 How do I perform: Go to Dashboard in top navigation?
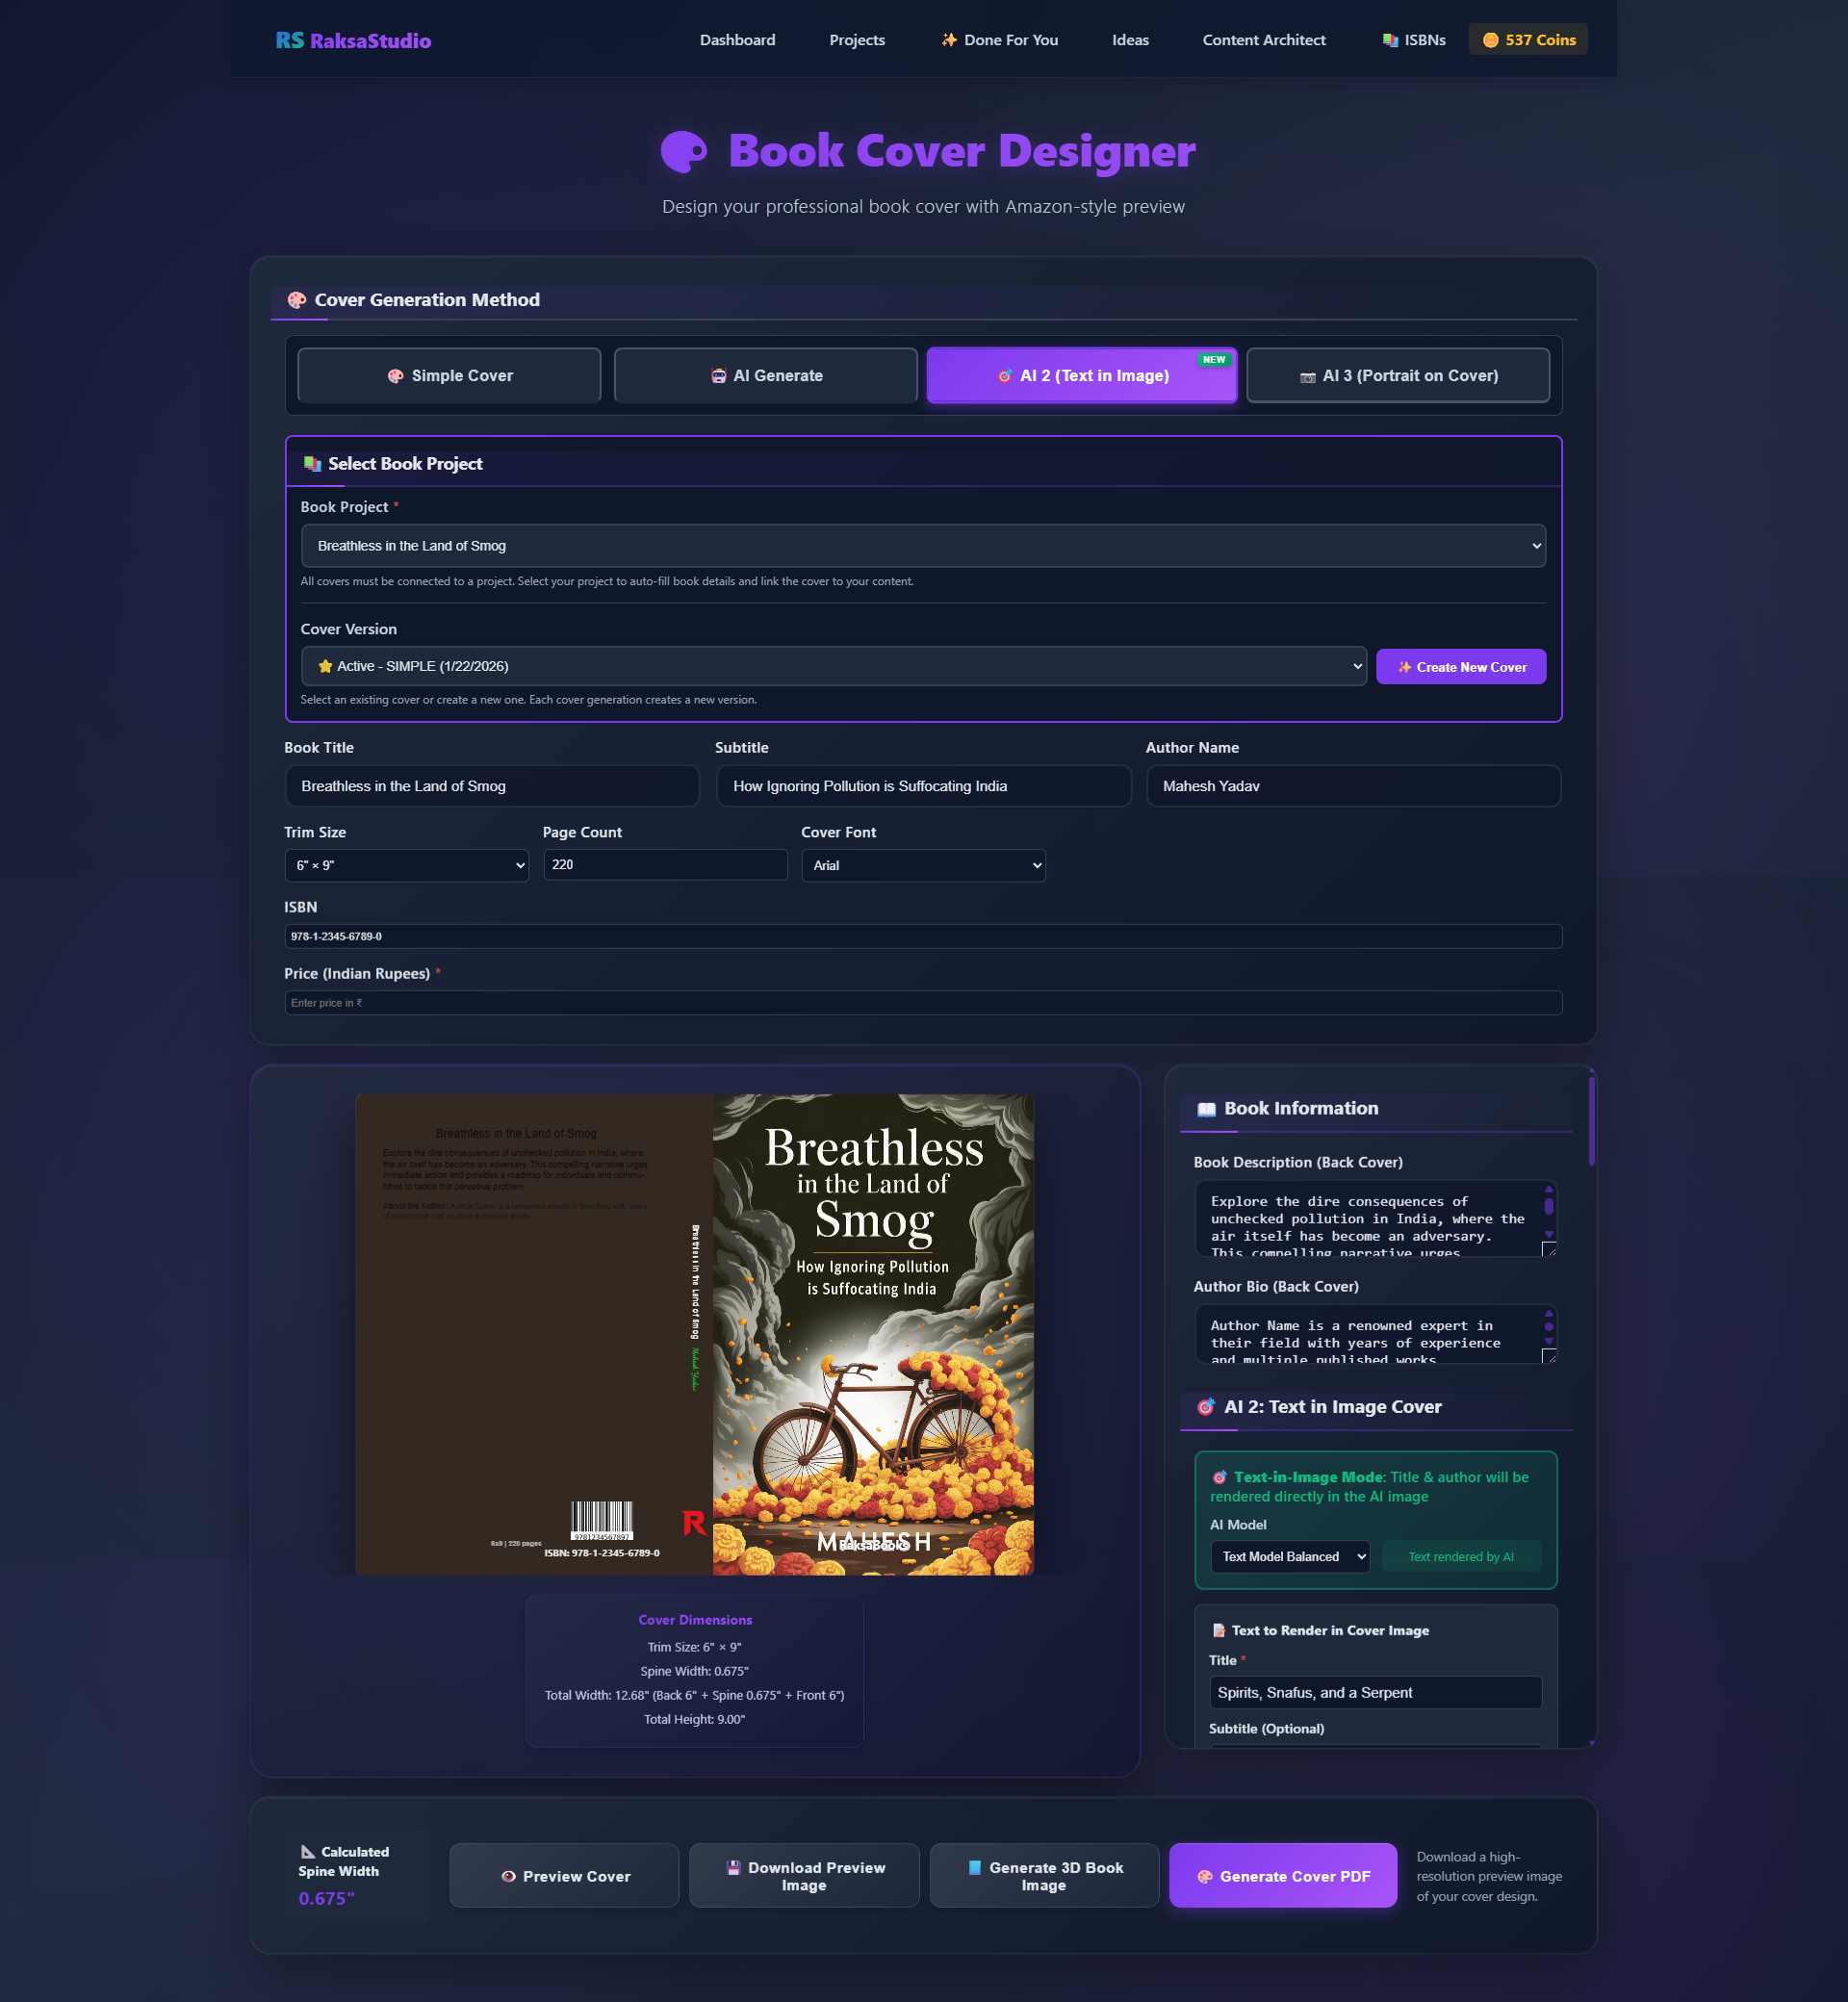click(737, 41)
